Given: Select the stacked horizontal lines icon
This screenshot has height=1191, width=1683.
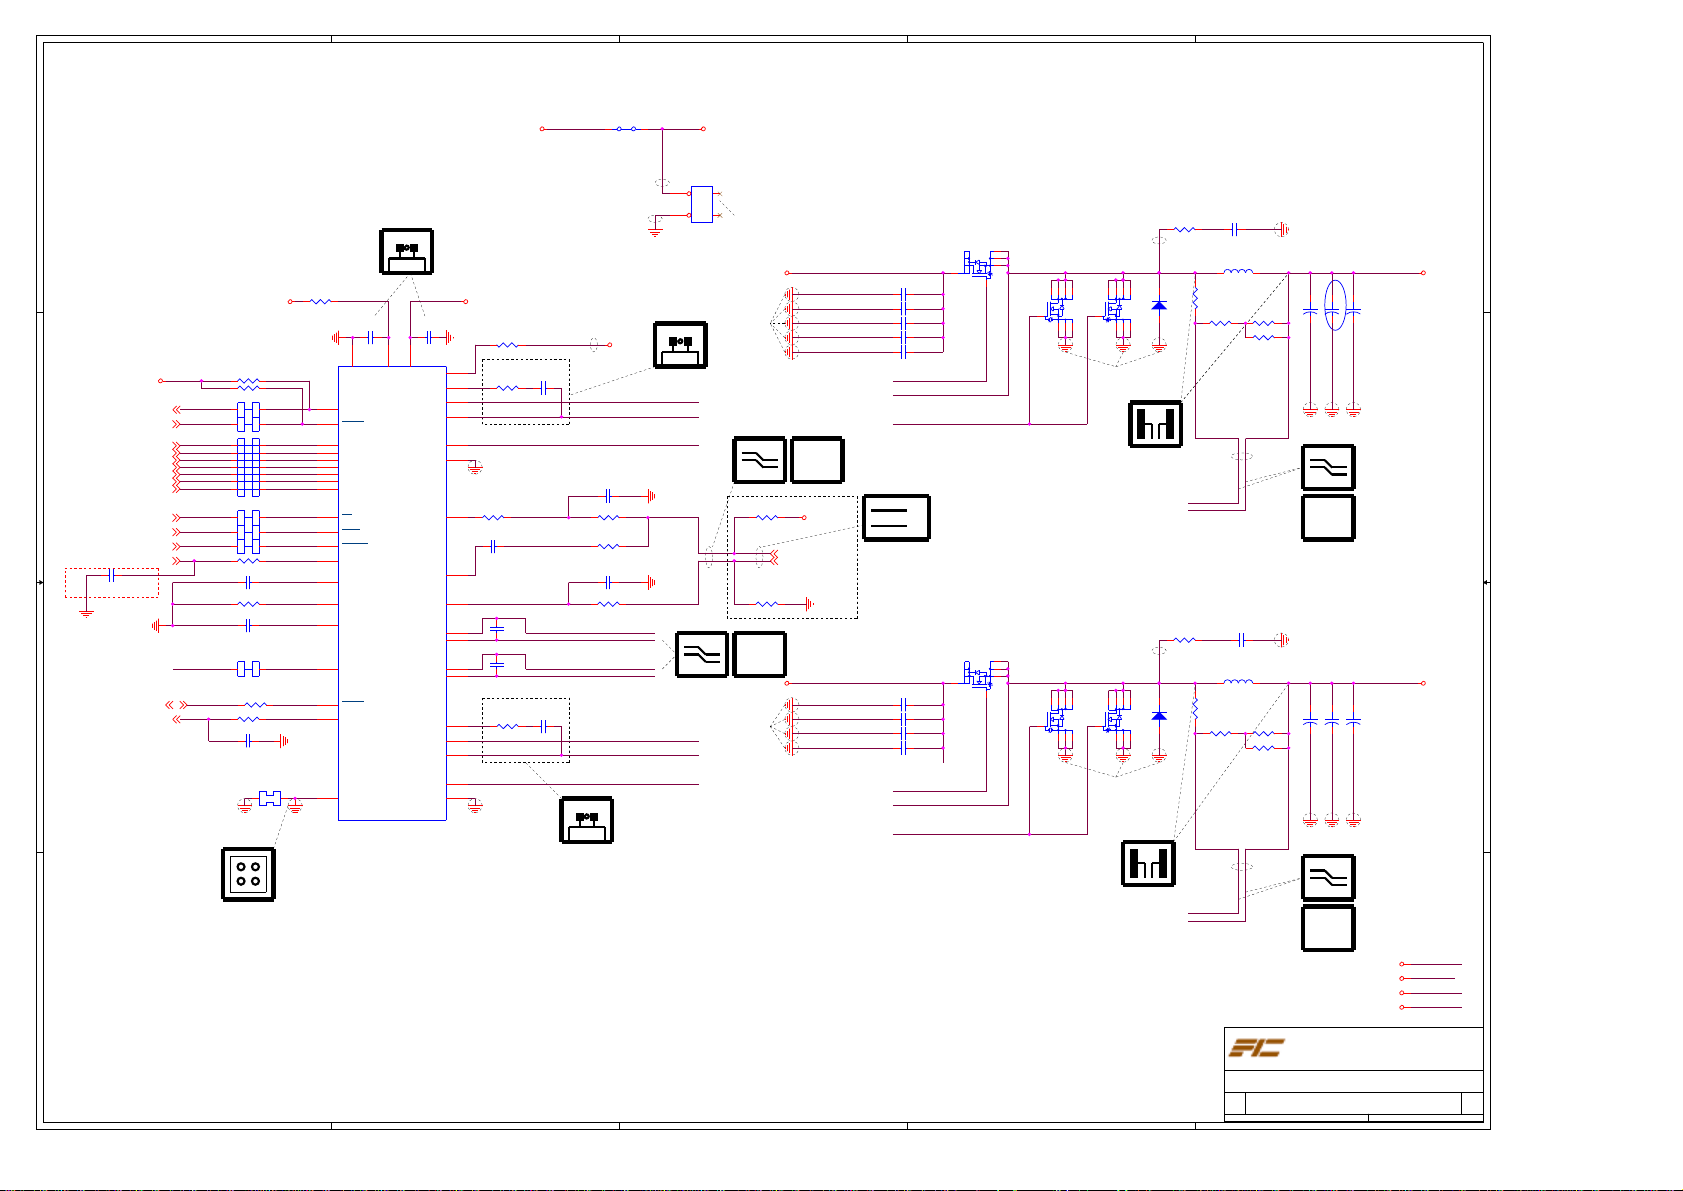Looking at the screenshot, I should tap(896, 518).
